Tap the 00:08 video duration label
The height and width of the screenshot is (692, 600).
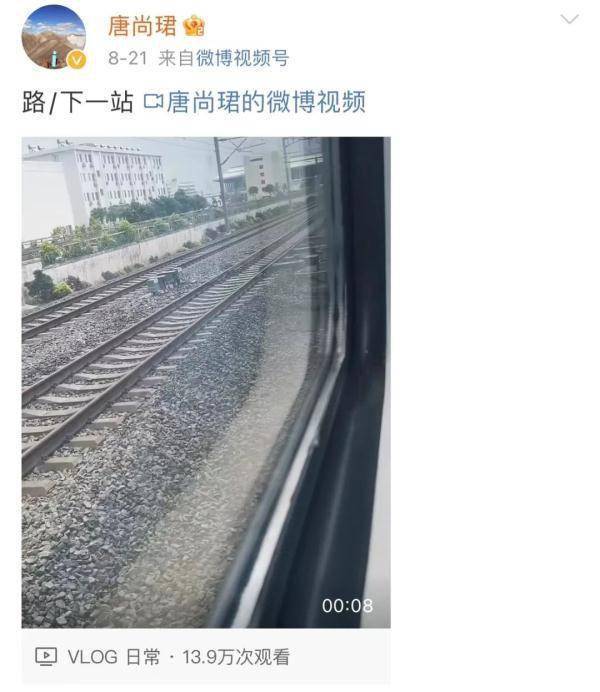[347, 606]
